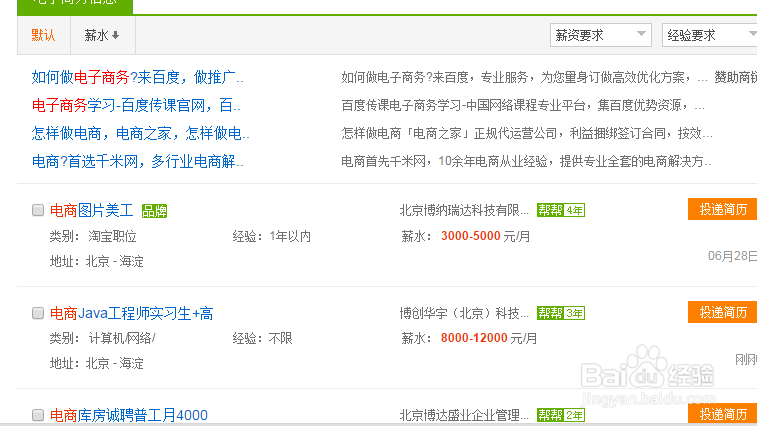Click date text 06月28日
This screenshot has height=426, width=757.
tap(732, 256)
